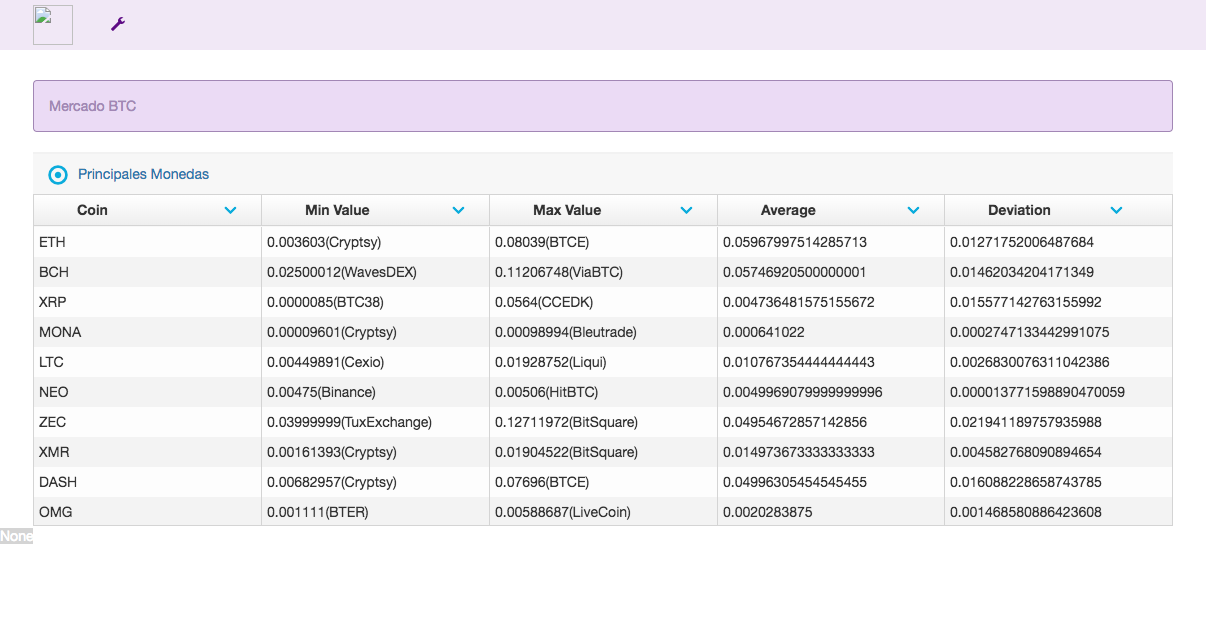Select the OMG coin cell
Viewport: 1206px width, 635px height.
point(147,512)
